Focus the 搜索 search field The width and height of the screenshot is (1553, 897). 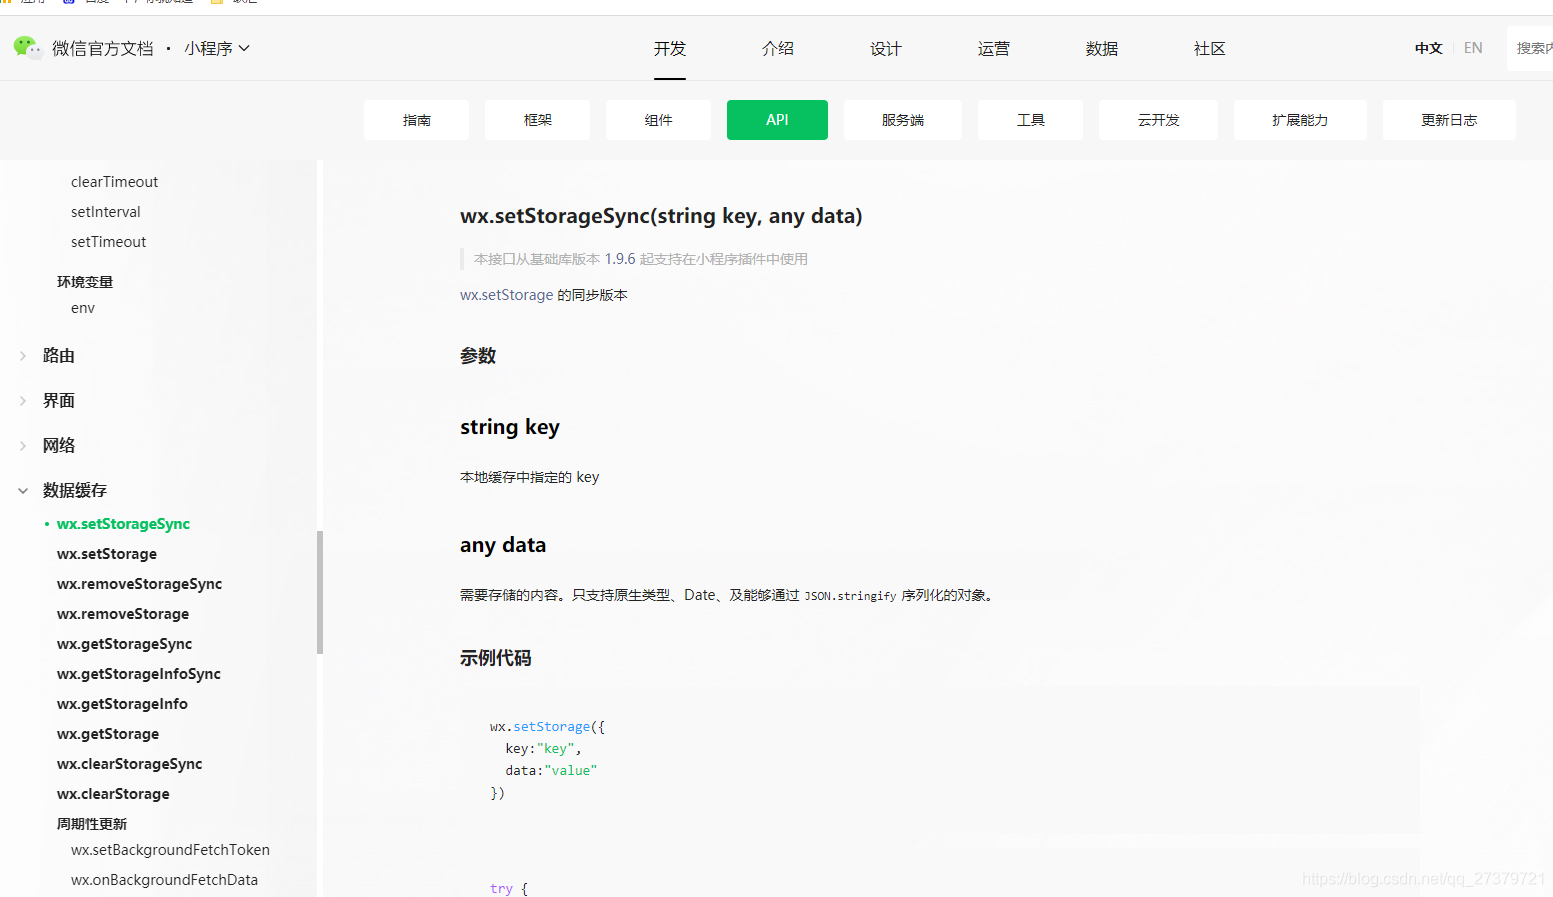point(1530,48)
